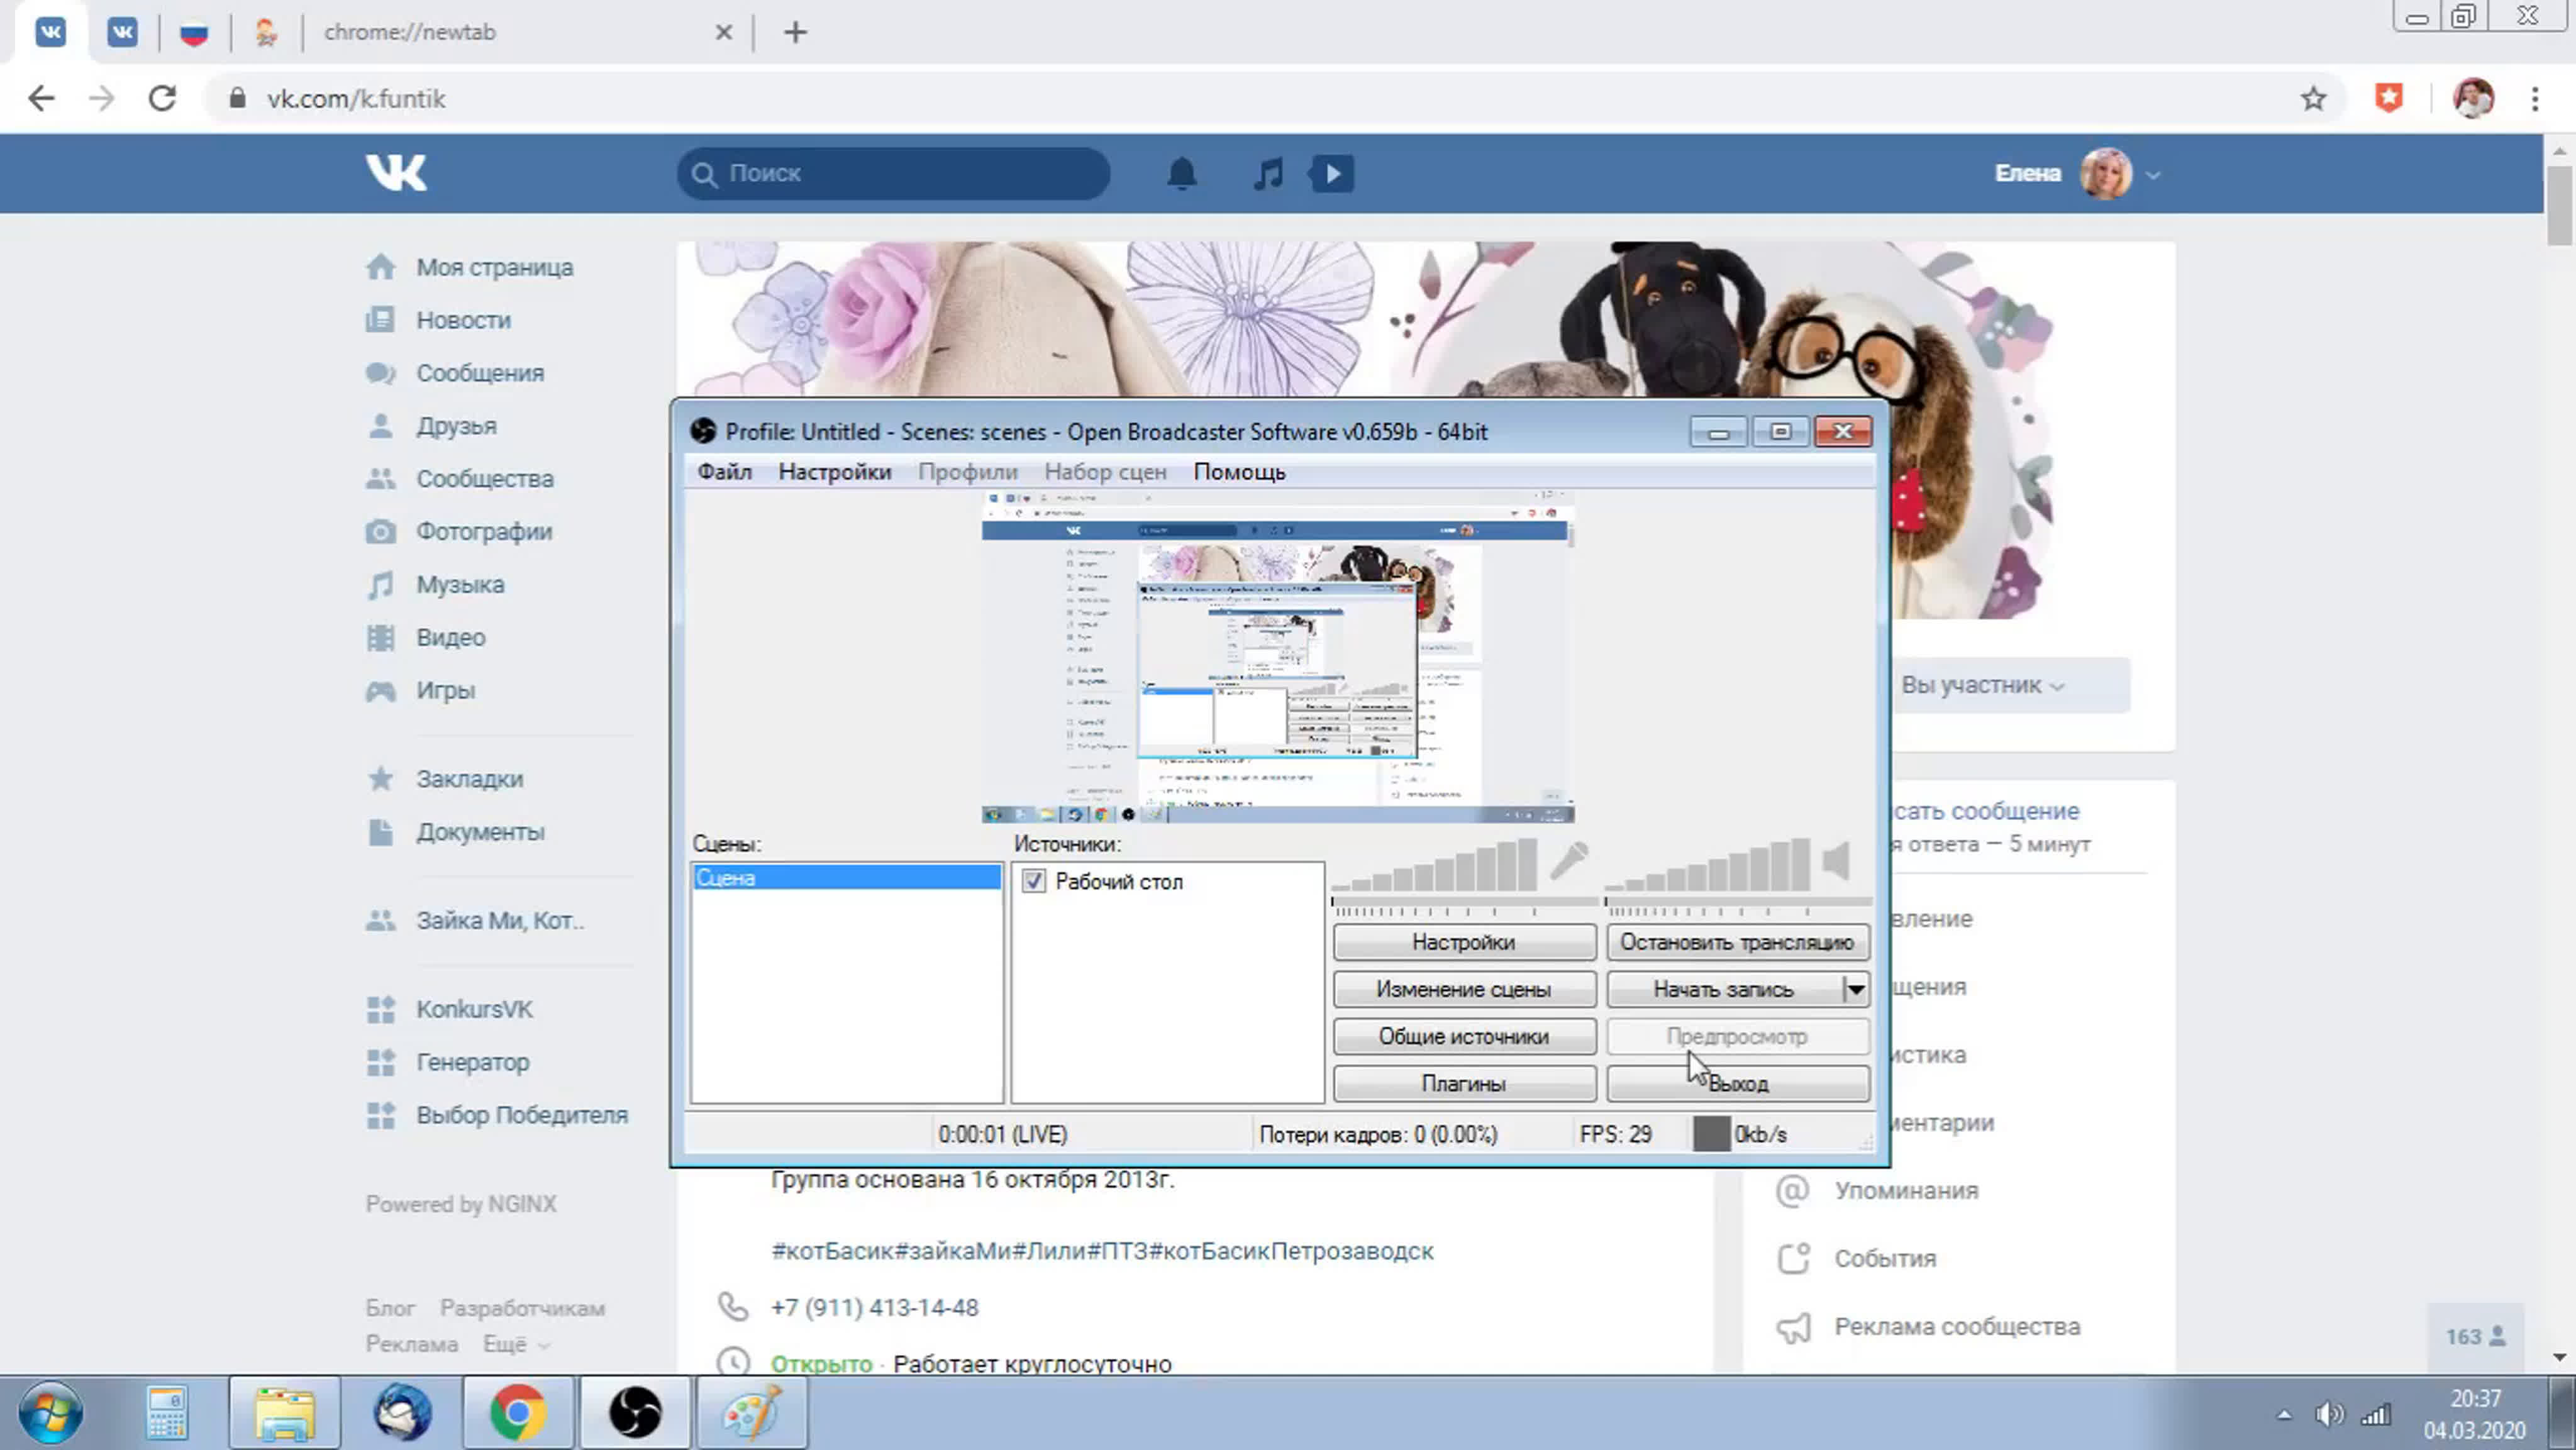Open new tab with plus icon

795,32
